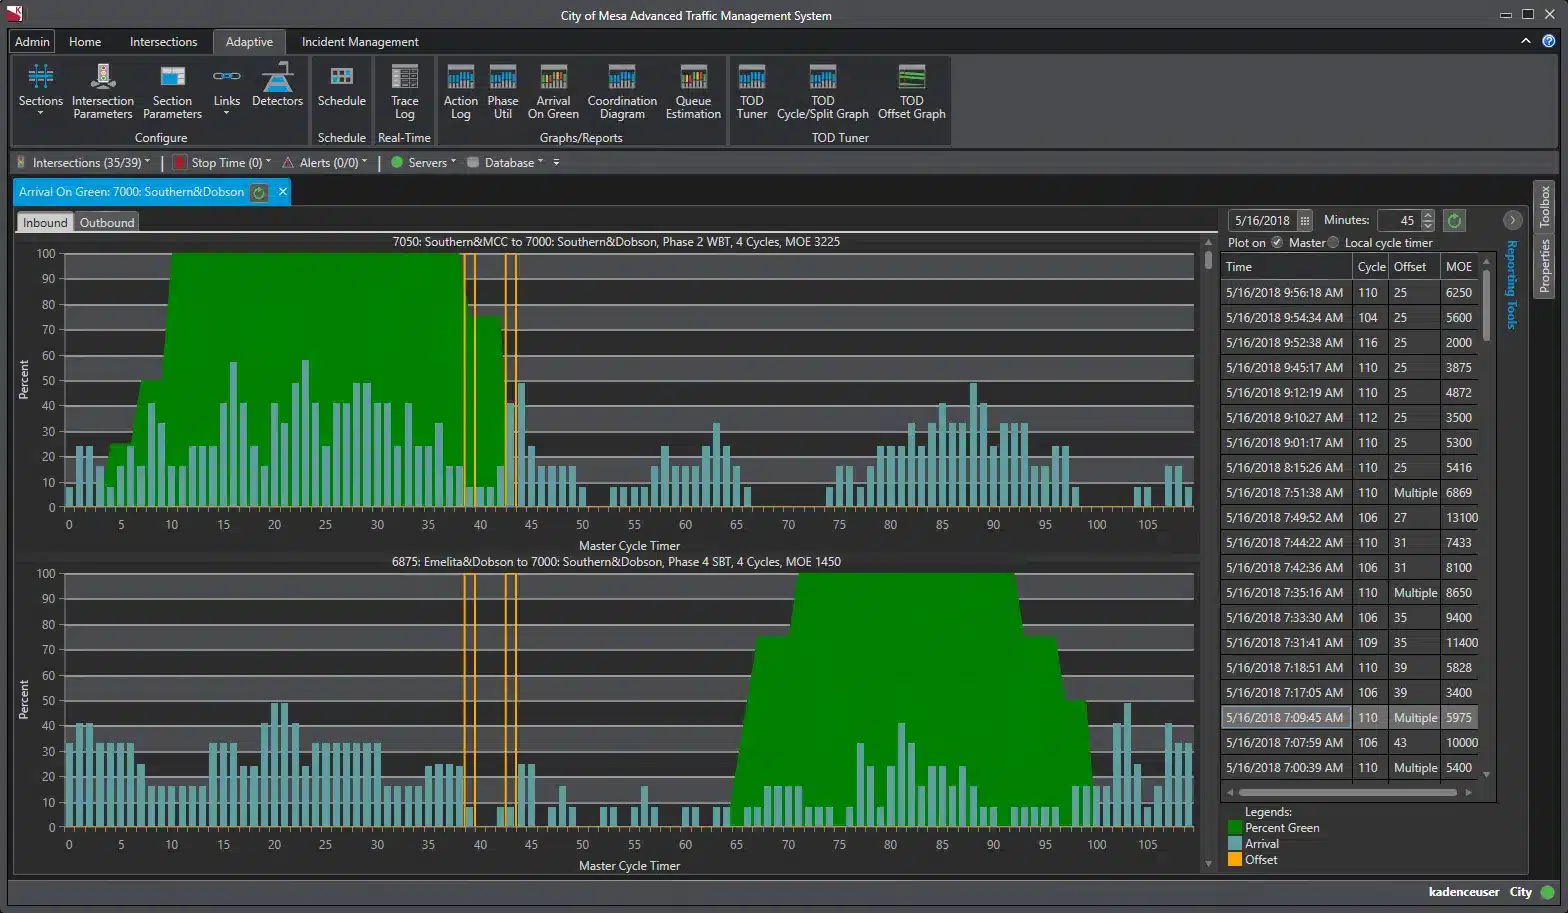Open the Servers status dropdown

click(428, 163)
